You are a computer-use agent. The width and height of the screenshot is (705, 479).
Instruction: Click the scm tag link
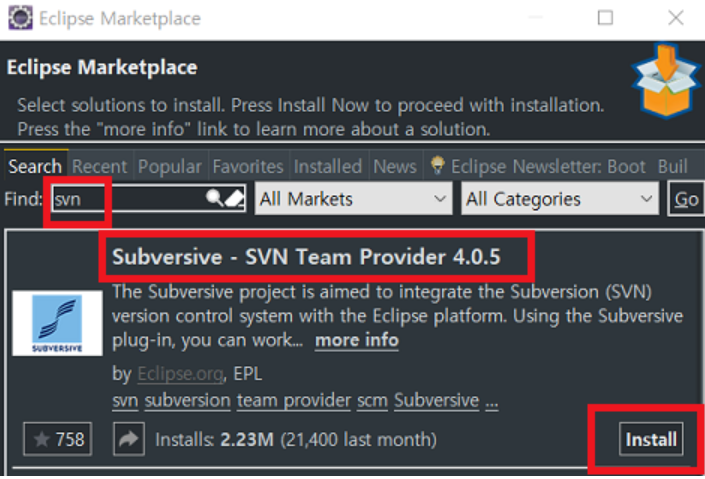coord(372,400)
